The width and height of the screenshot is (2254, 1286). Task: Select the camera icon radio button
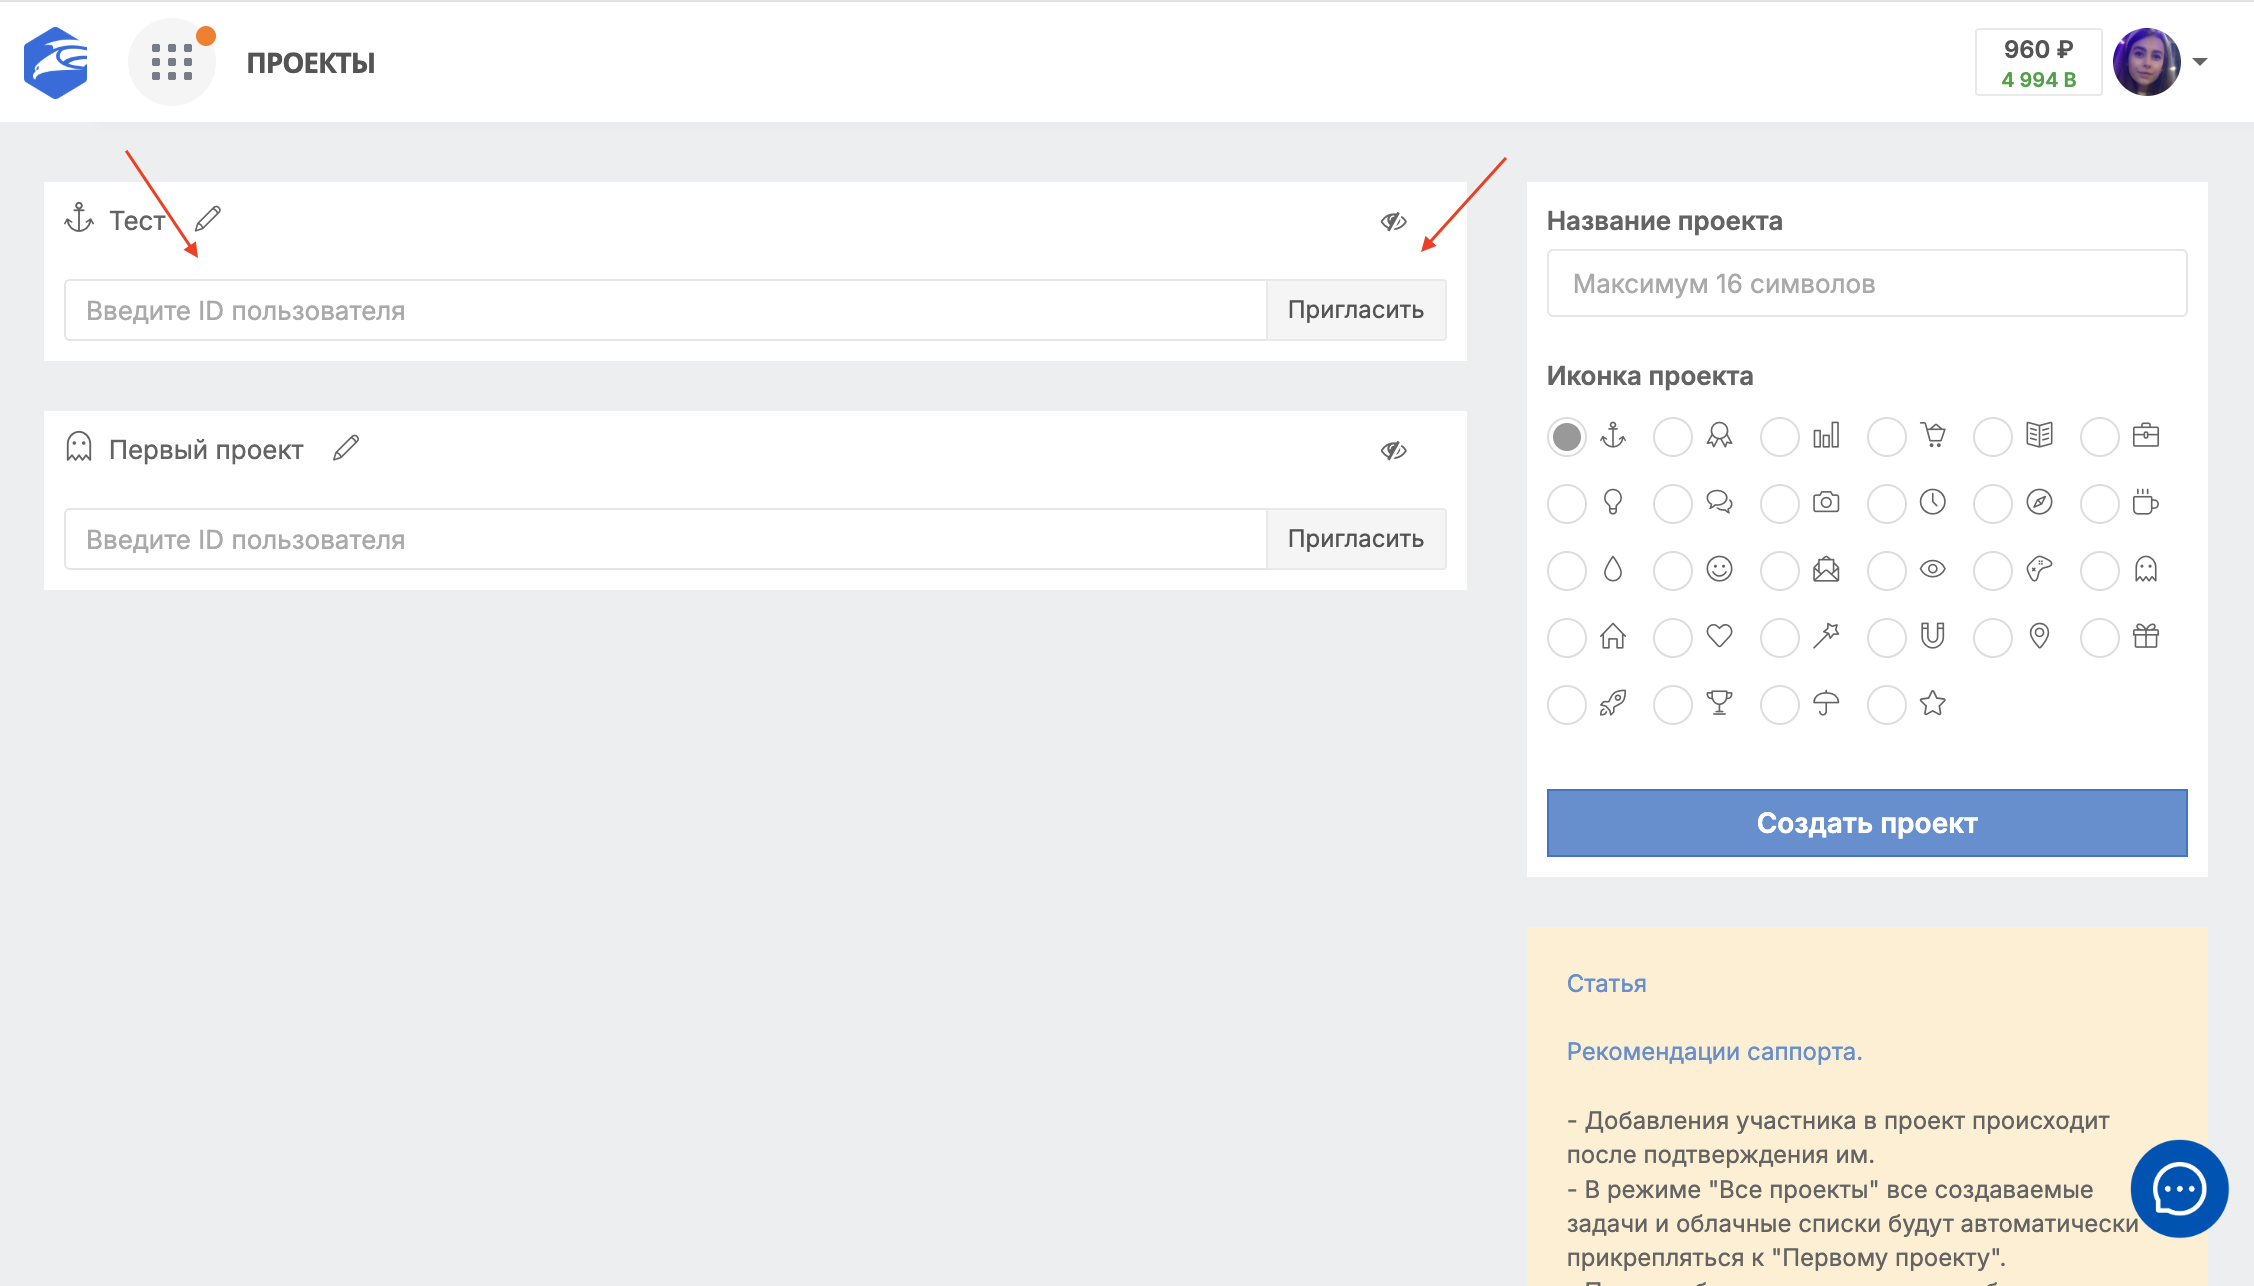pos(1780,504)
